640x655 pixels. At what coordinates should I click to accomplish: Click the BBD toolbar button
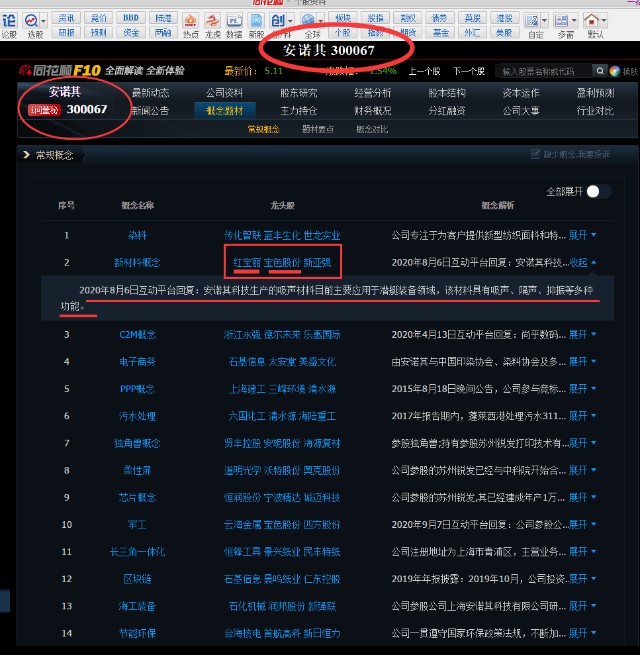click(131, 18)
